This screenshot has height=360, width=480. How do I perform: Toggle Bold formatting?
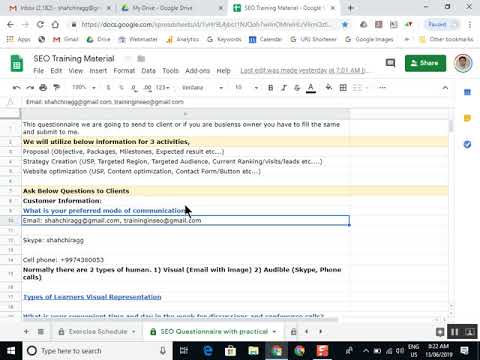point(271,88)
